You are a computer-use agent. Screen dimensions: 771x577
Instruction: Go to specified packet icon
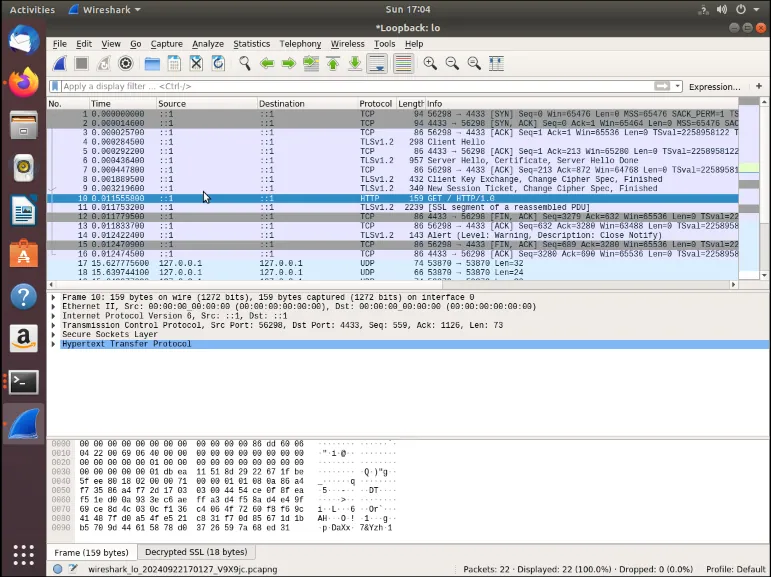tap(311, 63)
